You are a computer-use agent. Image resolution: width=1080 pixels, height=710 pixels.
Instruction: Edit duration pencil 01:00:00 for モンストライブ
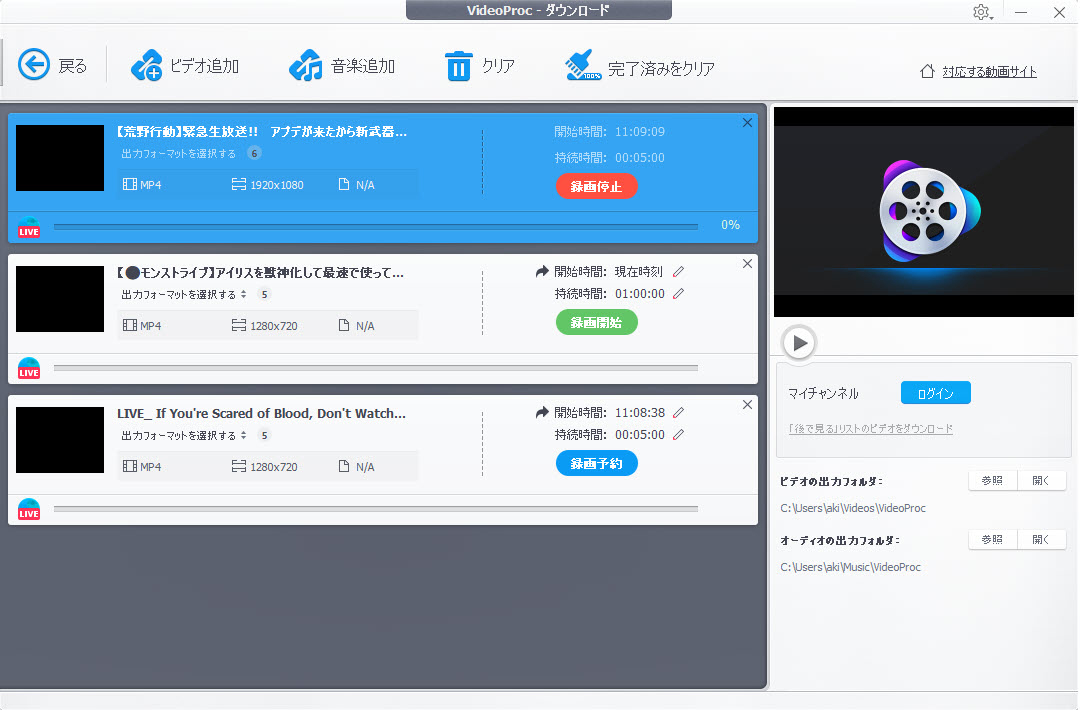point(678,294)
